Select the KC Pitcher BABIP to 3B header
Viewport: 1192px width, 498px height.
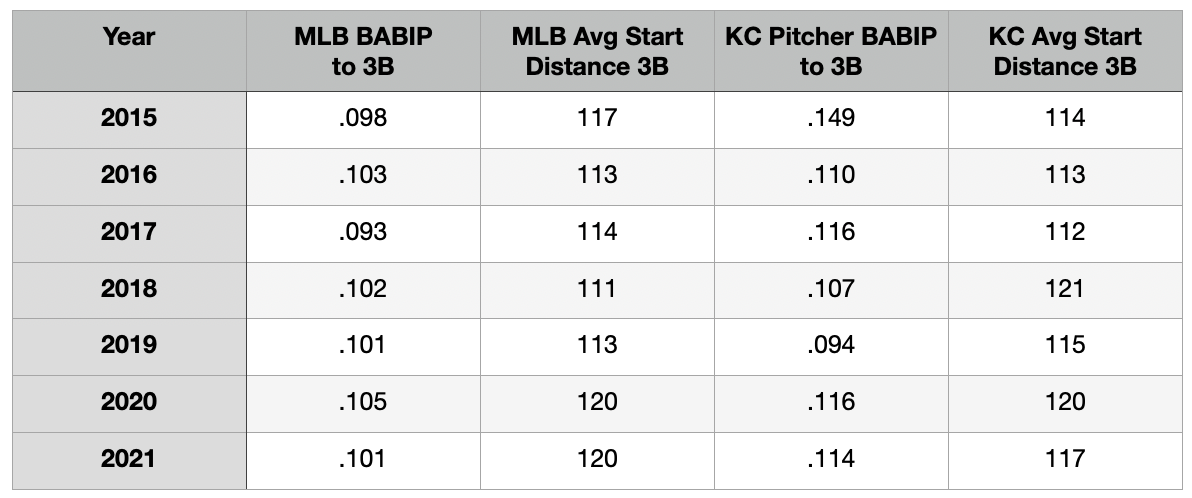(x=831, y=52)
